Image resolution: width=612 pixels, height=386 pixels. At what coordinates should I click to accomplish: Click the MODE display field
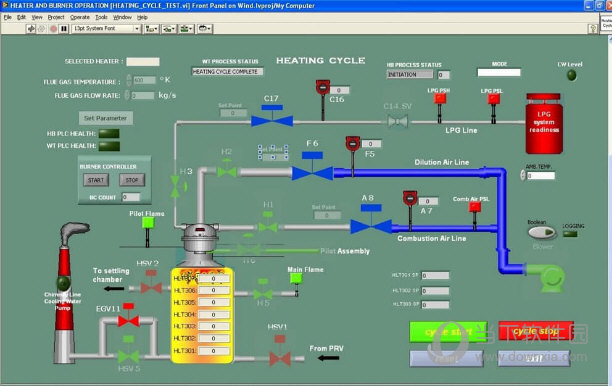[x=499, y=72]
